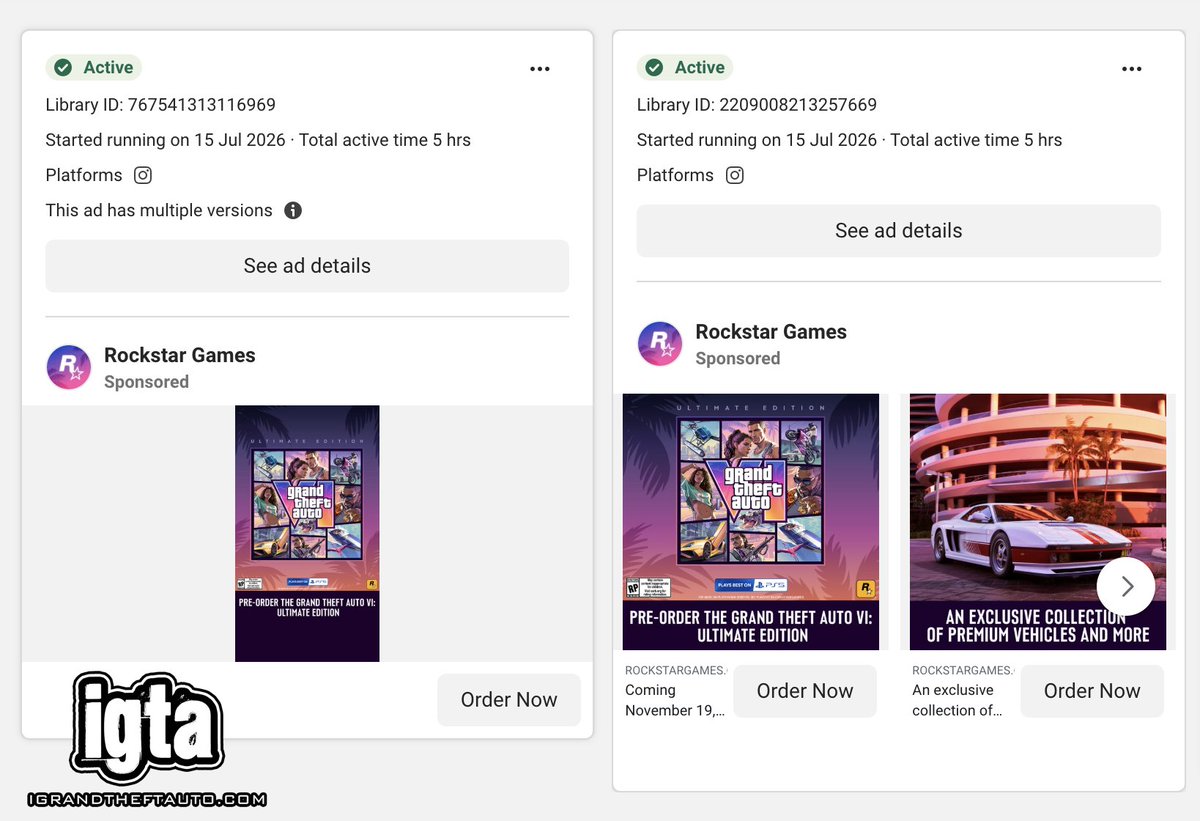Click "An exclusive collection of..." caption

point(957,700)
